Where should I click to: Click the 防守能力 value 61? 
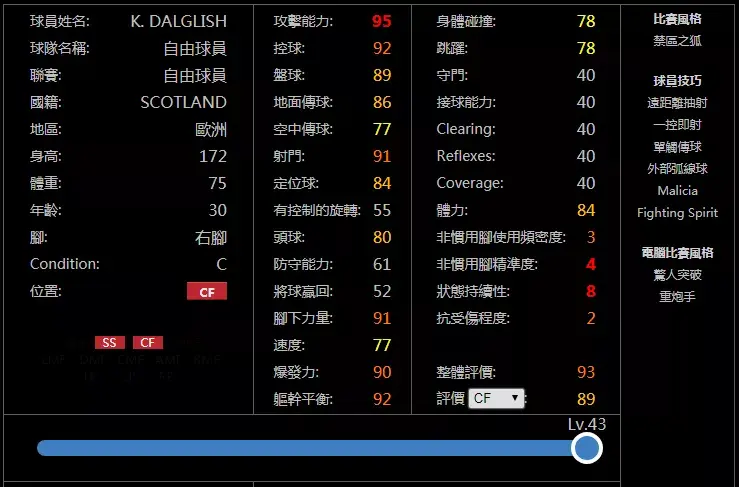tap(382, 264)
